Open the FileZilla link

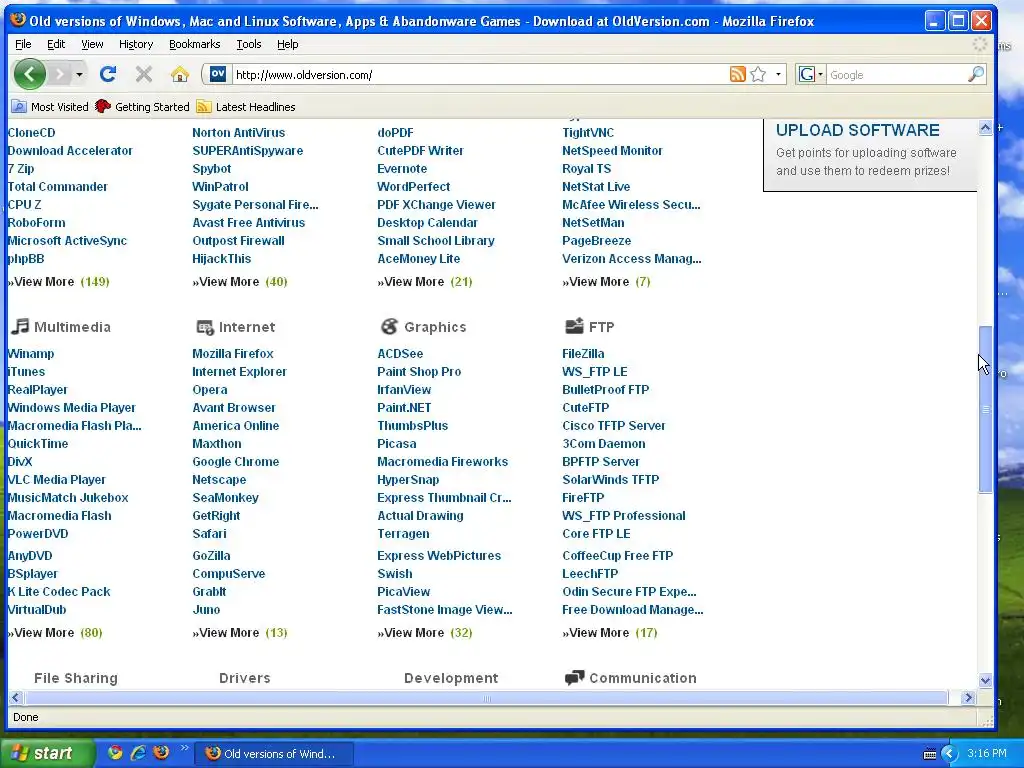pos(583,353)
